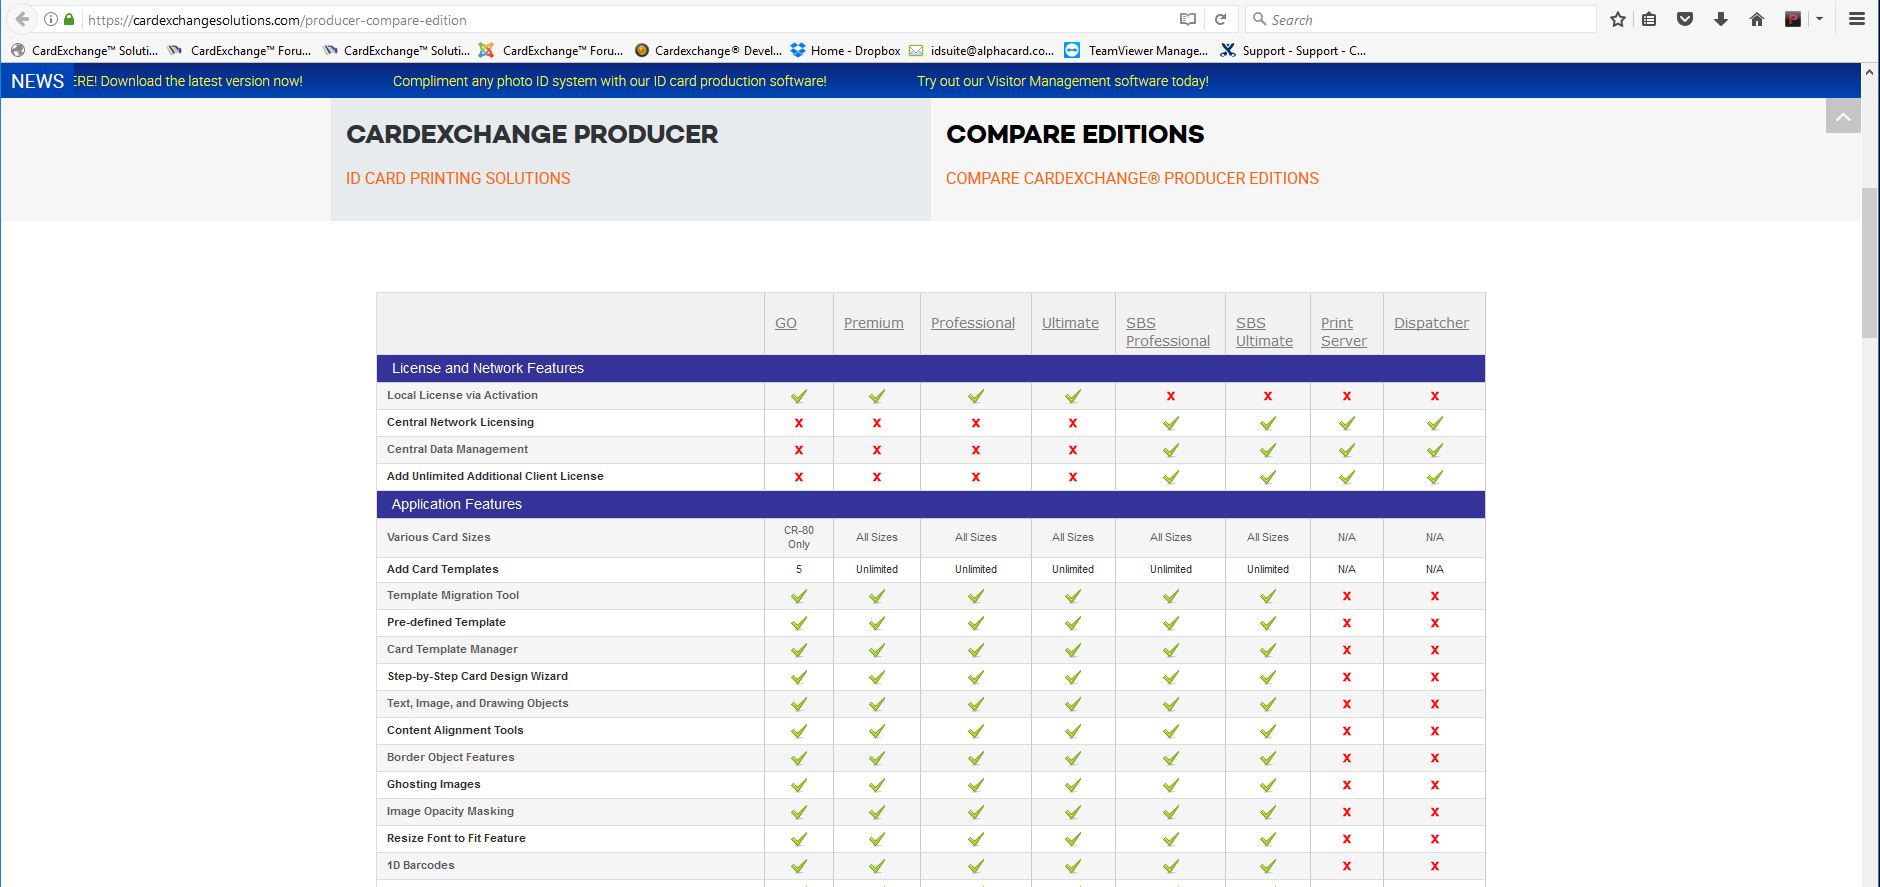The width and height of the screenshot is (1880, 887).
Task: Open the SBS Professional column link
Action: (x=1168, y=332)
